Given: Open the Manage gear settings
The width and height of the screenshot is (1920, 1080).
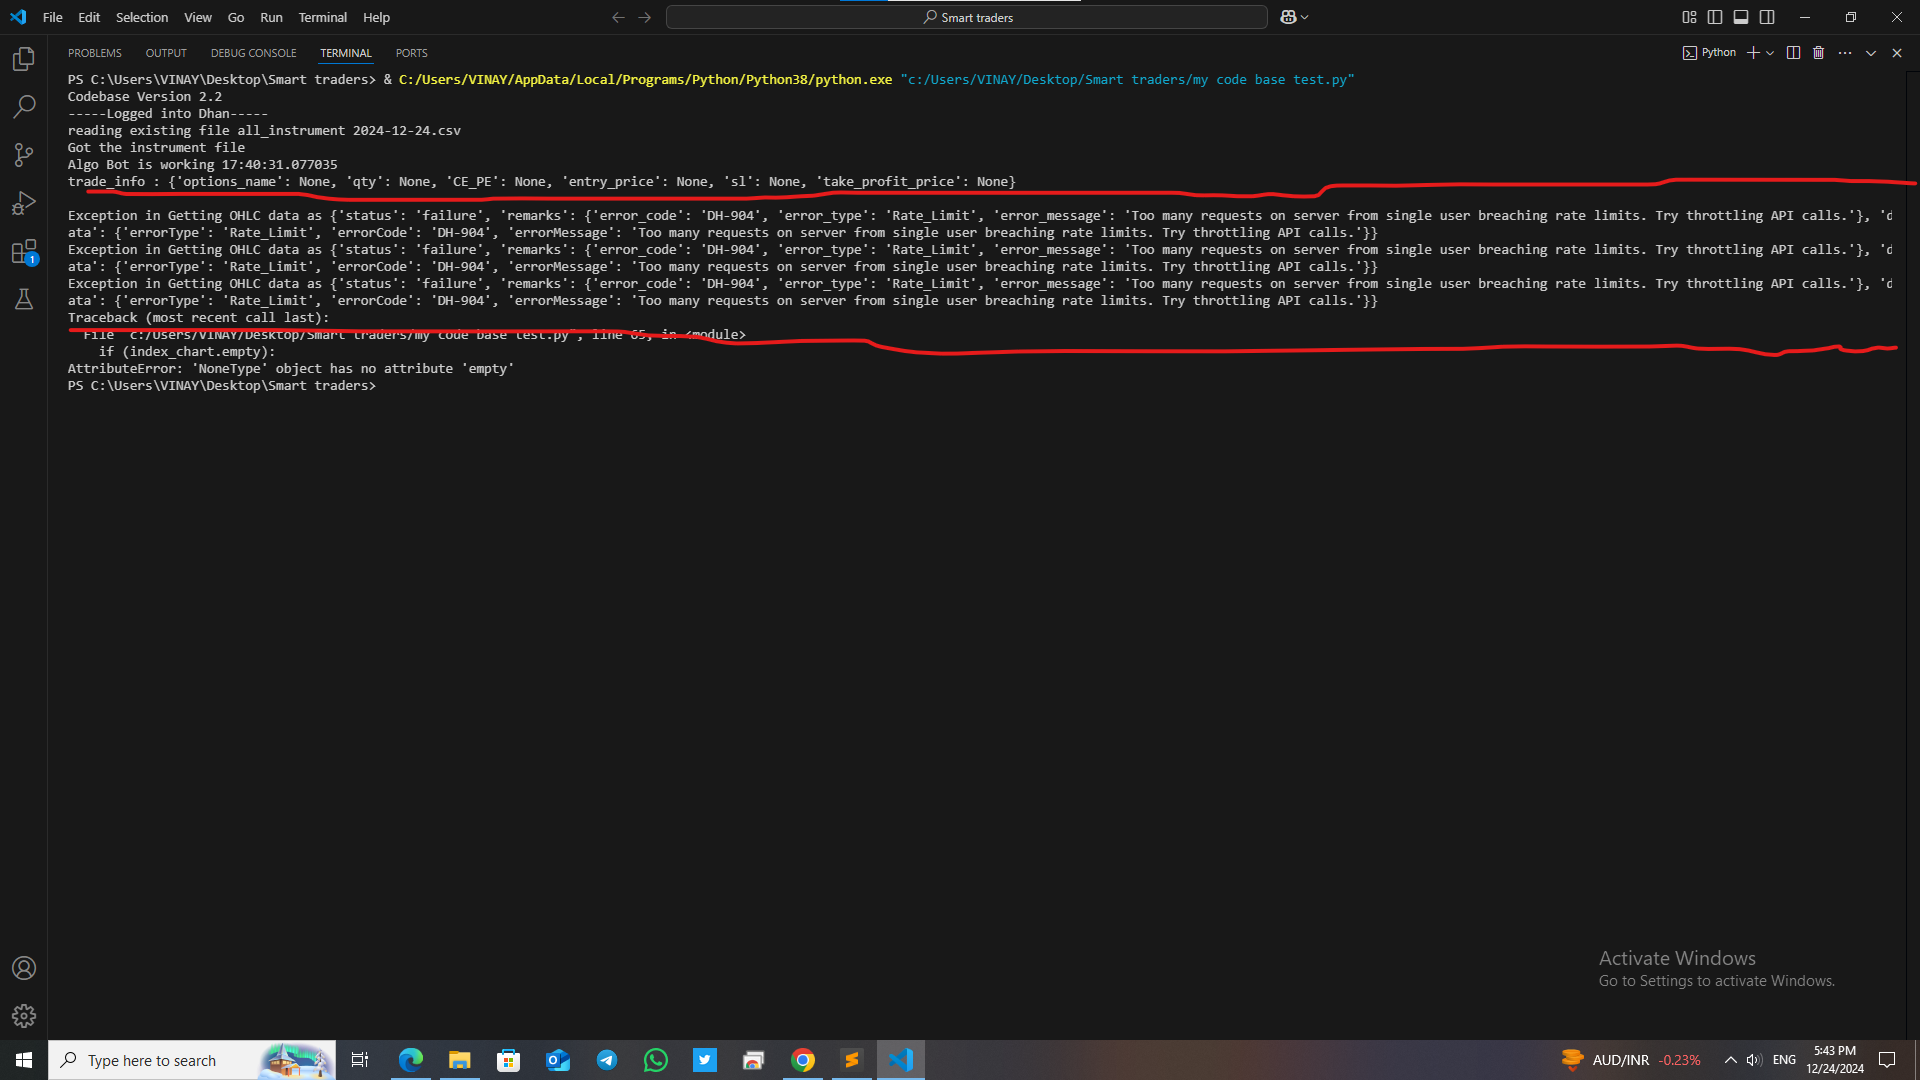Looking at the screenshot, I should (x=24, y=1016).
